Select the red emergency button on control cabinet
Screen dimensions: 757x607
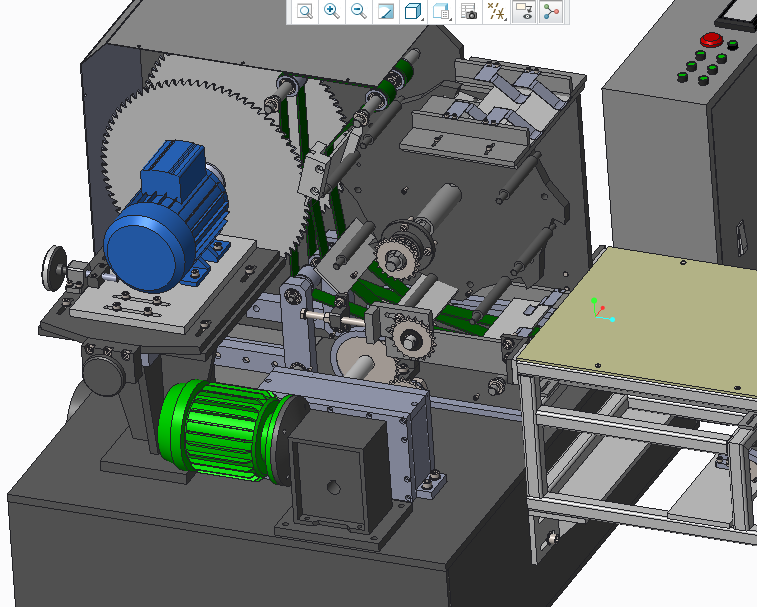[711, 40]
